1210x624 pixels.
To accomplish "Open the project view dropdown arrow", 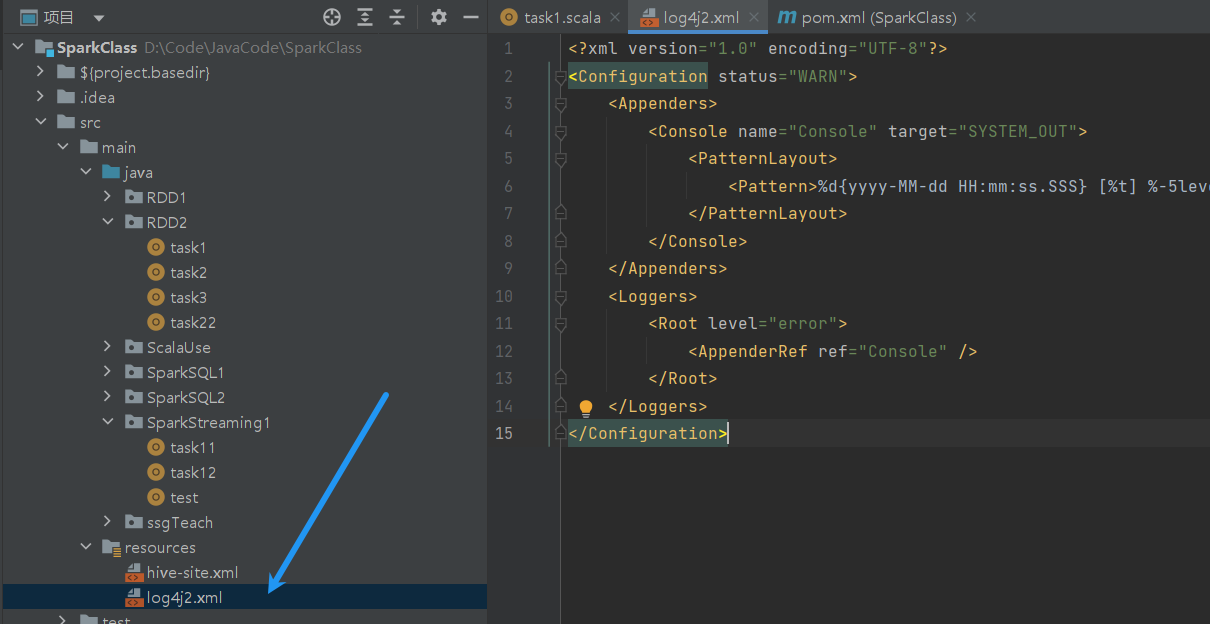I will point(98,18).
